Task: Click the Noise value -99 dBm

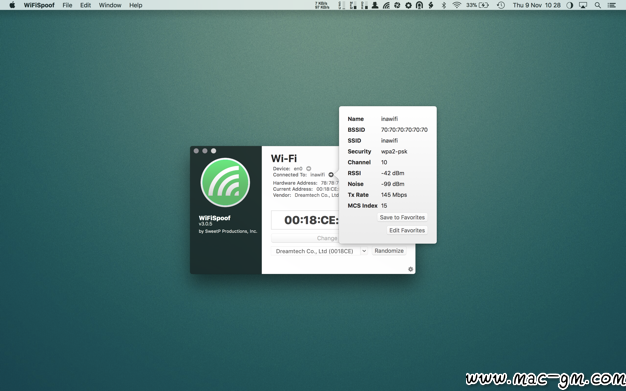Action: point(392,184)
